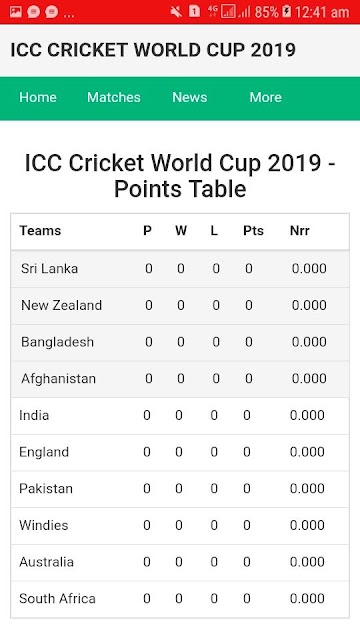
Task: Tap the battery charging icon
Action: (x=287, y=11)
